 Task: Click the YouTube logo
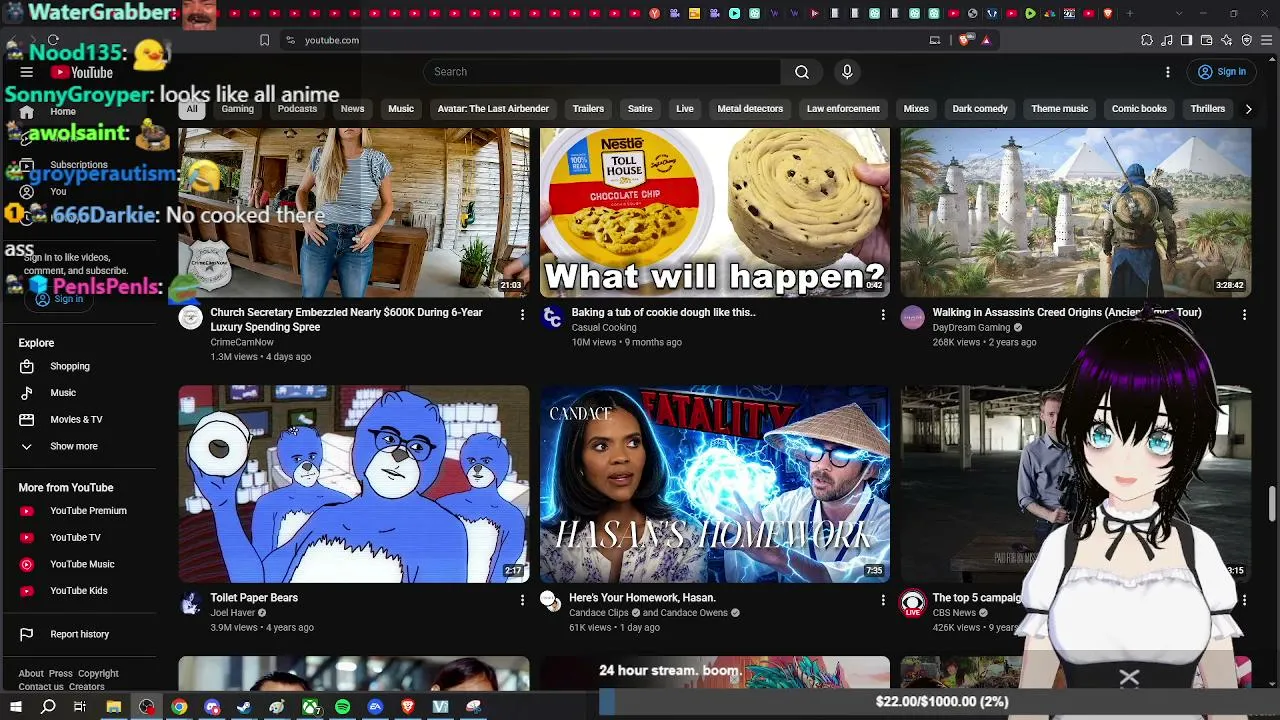[82, 72]
